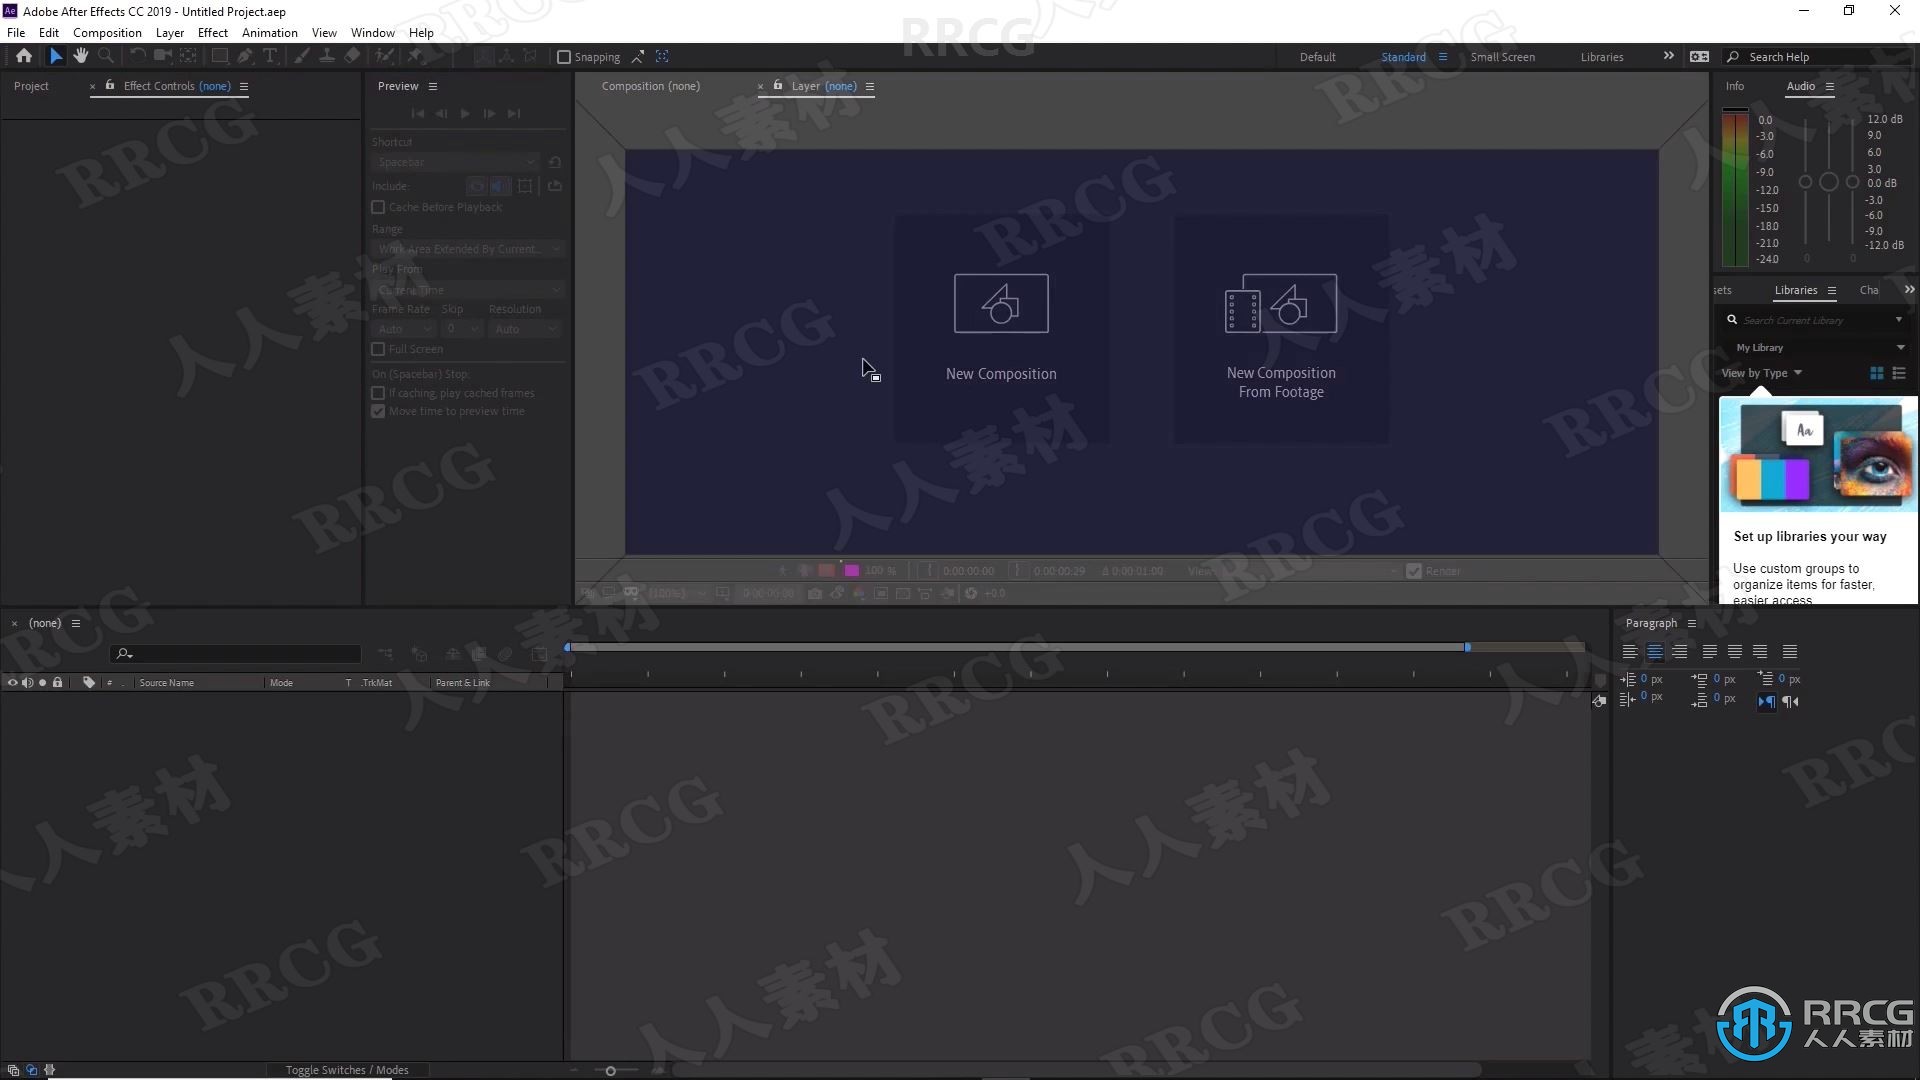1920x1080 pixels.
Task: Click New Composition From Footage
Action: click(1281, 329)
